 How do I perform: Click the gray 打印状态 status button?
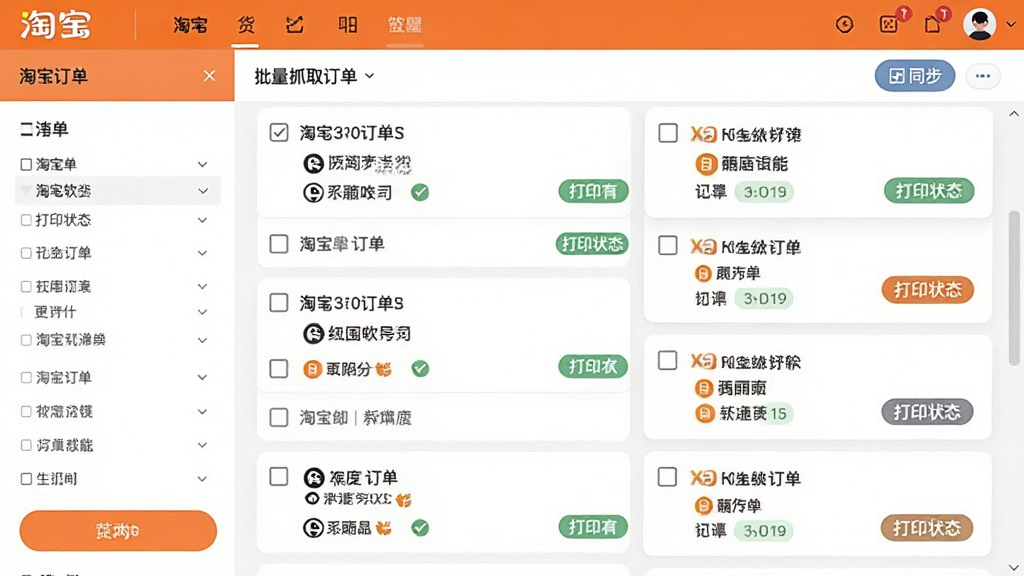pyautogui.click(x=927, y=412)
